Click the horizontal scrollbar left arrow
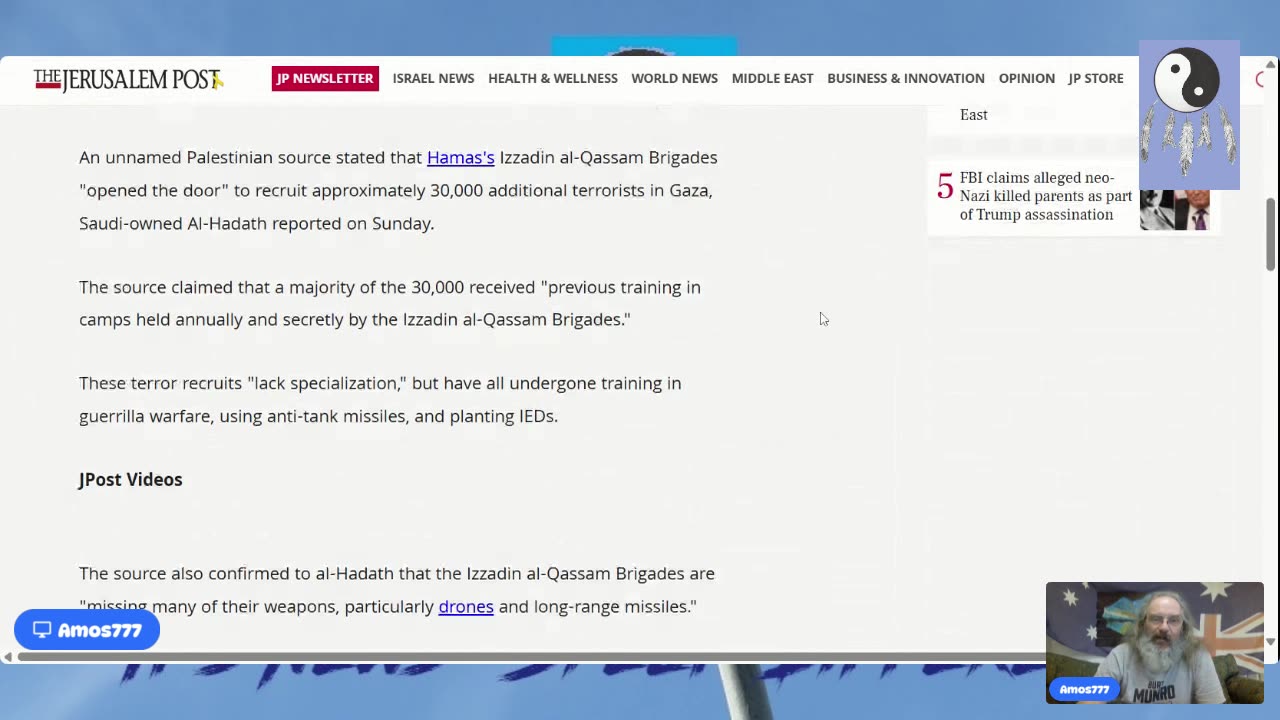Viewport: 1280px width, 720px height. click(x=8, y=657)
